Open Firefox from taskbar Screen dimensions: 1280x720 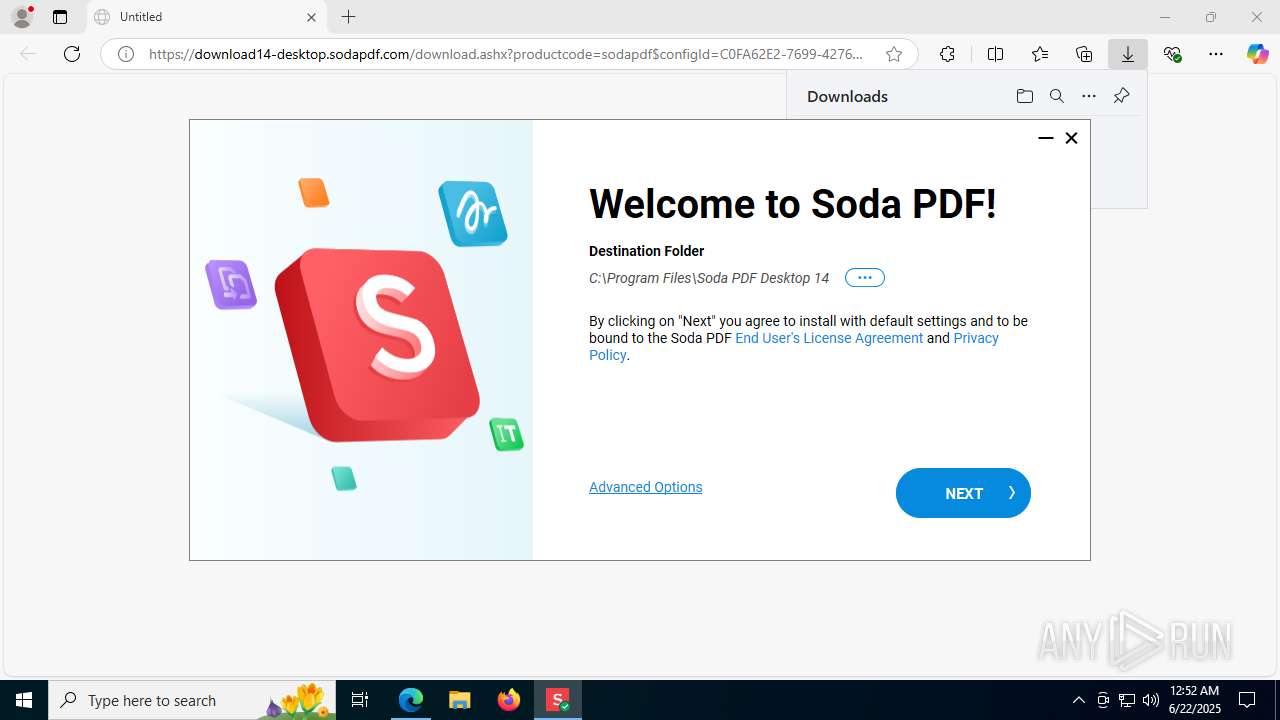pos(508,700)
